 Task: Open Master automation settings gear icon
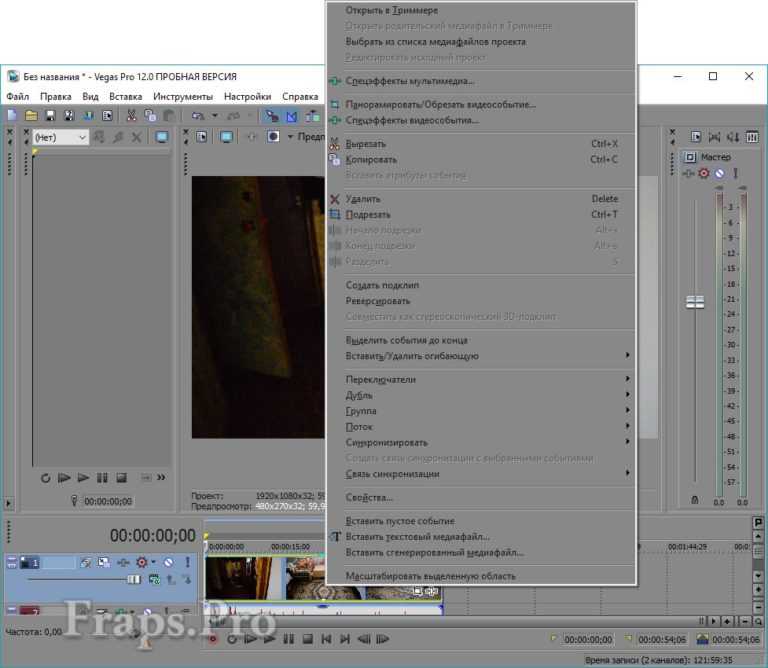click(704, 173)
